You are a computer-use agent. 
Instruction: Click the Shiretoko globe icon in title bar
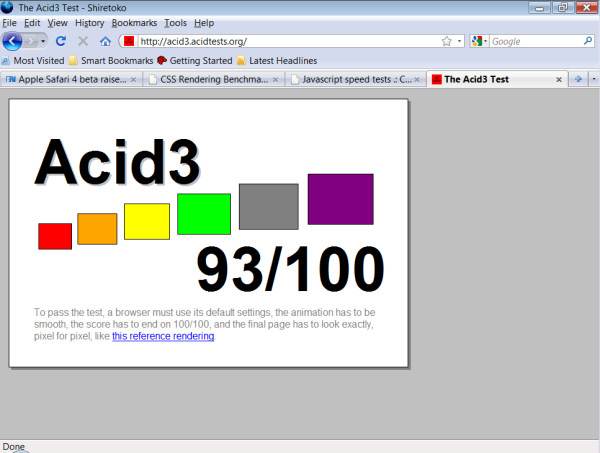(x=7, y=7)
